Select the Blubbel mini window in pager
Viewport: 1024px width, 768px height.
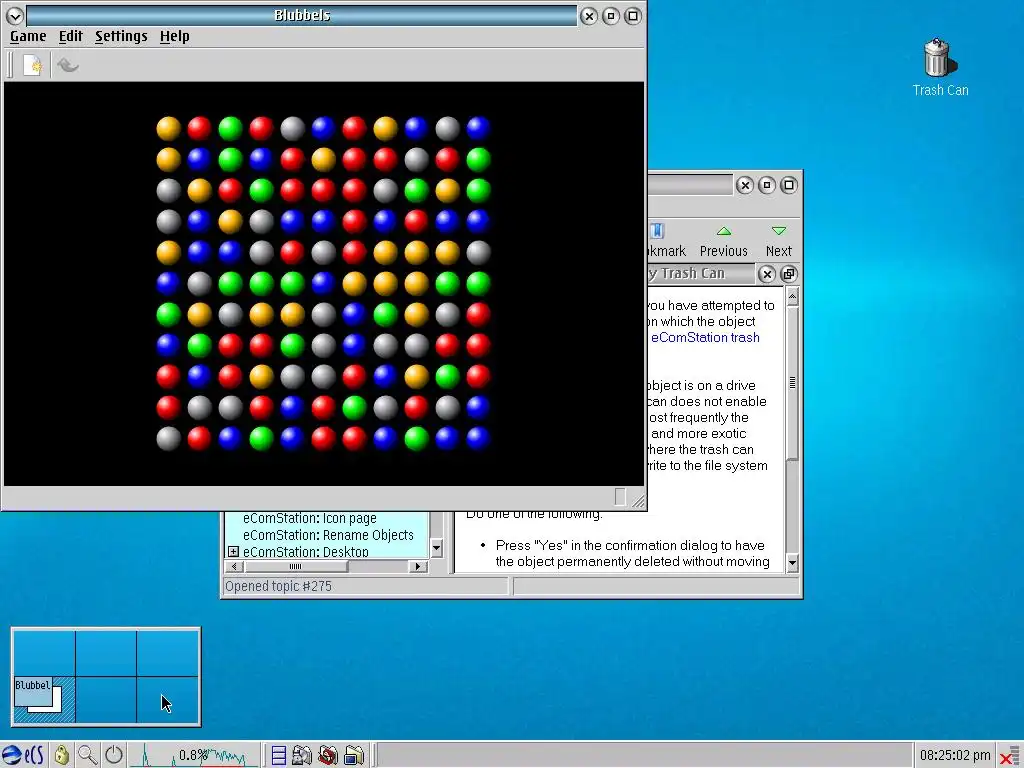[x=33, y=692]
